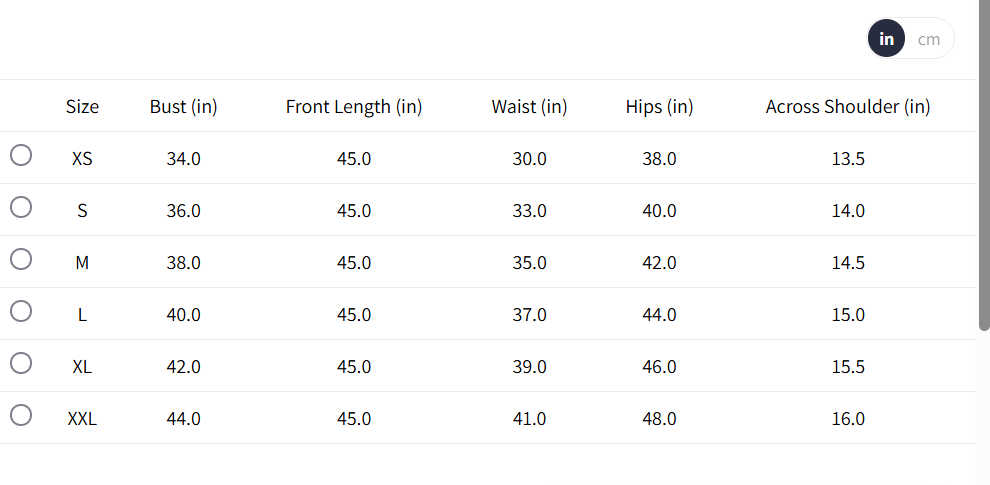The image size is (990, 485).
Task: Select the in (inches) unit option
Action: tap(887, 39)
